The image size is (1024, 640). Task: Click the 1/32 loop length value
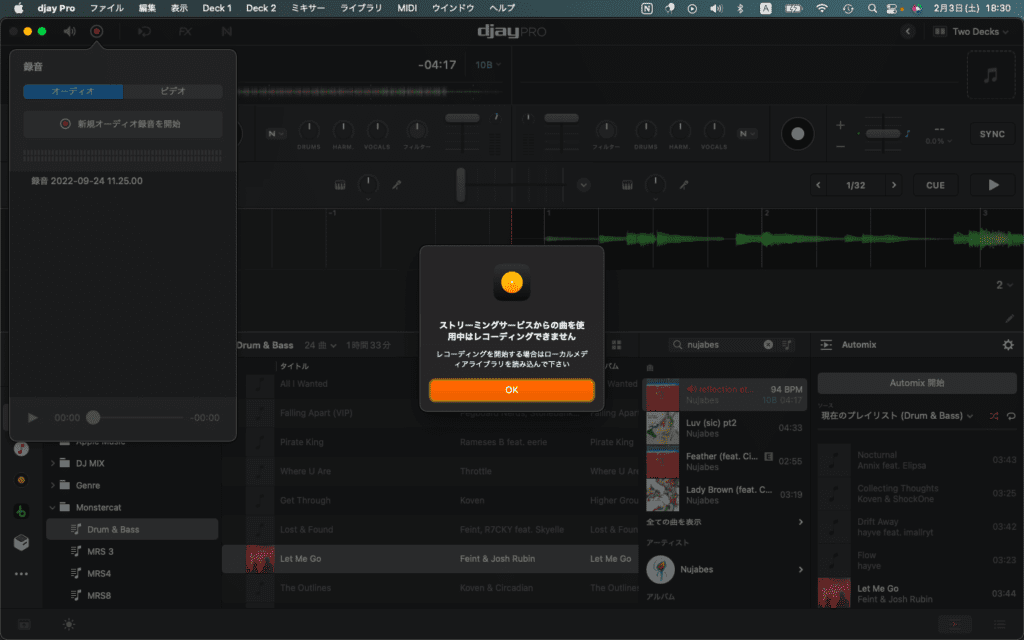[856, 185]
